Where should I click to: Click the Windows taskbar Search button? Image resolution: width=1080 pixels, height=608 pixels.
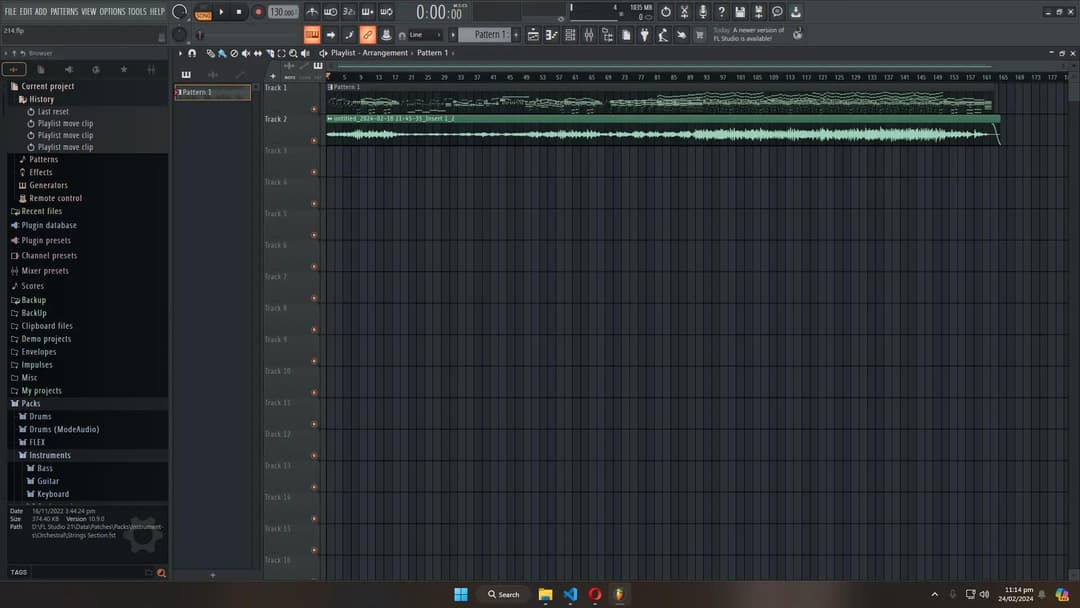coord(503,594)
